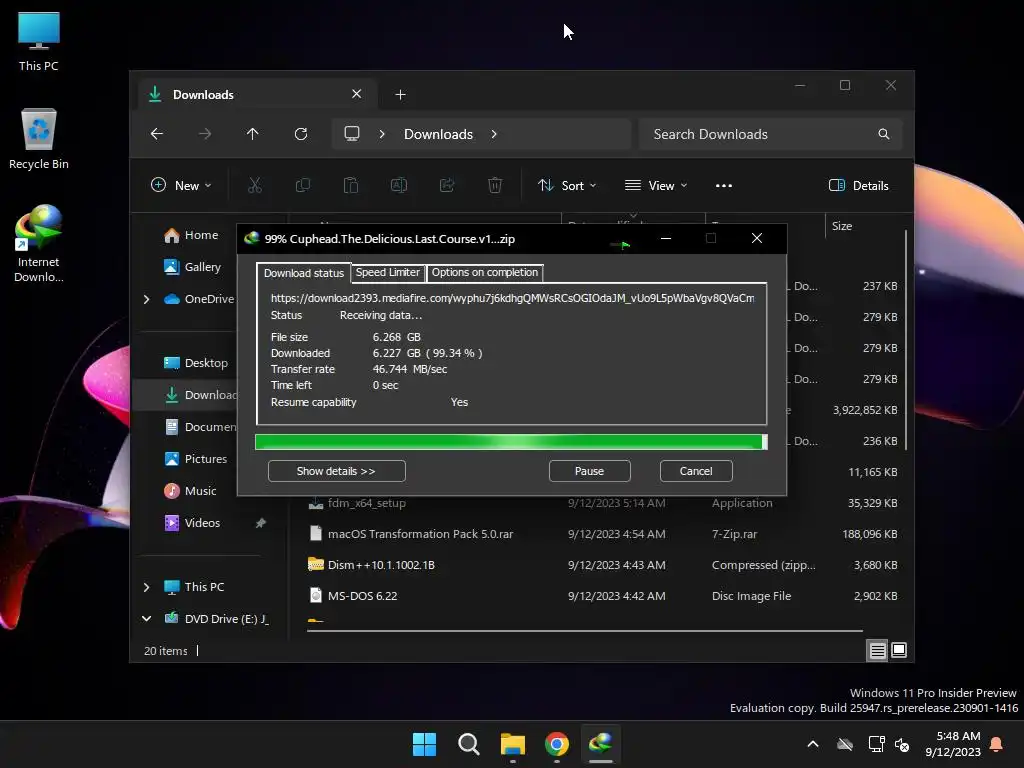Click the Copy icon in Explorer toolbar
The image size is (1024, 768).
coord(303,185)
